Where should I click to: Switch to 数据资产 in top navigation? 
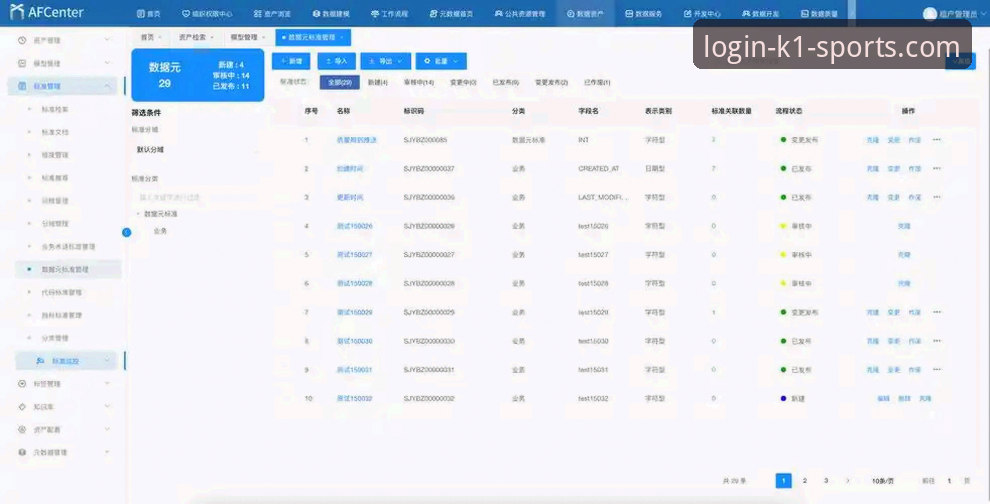click(585, 13)
